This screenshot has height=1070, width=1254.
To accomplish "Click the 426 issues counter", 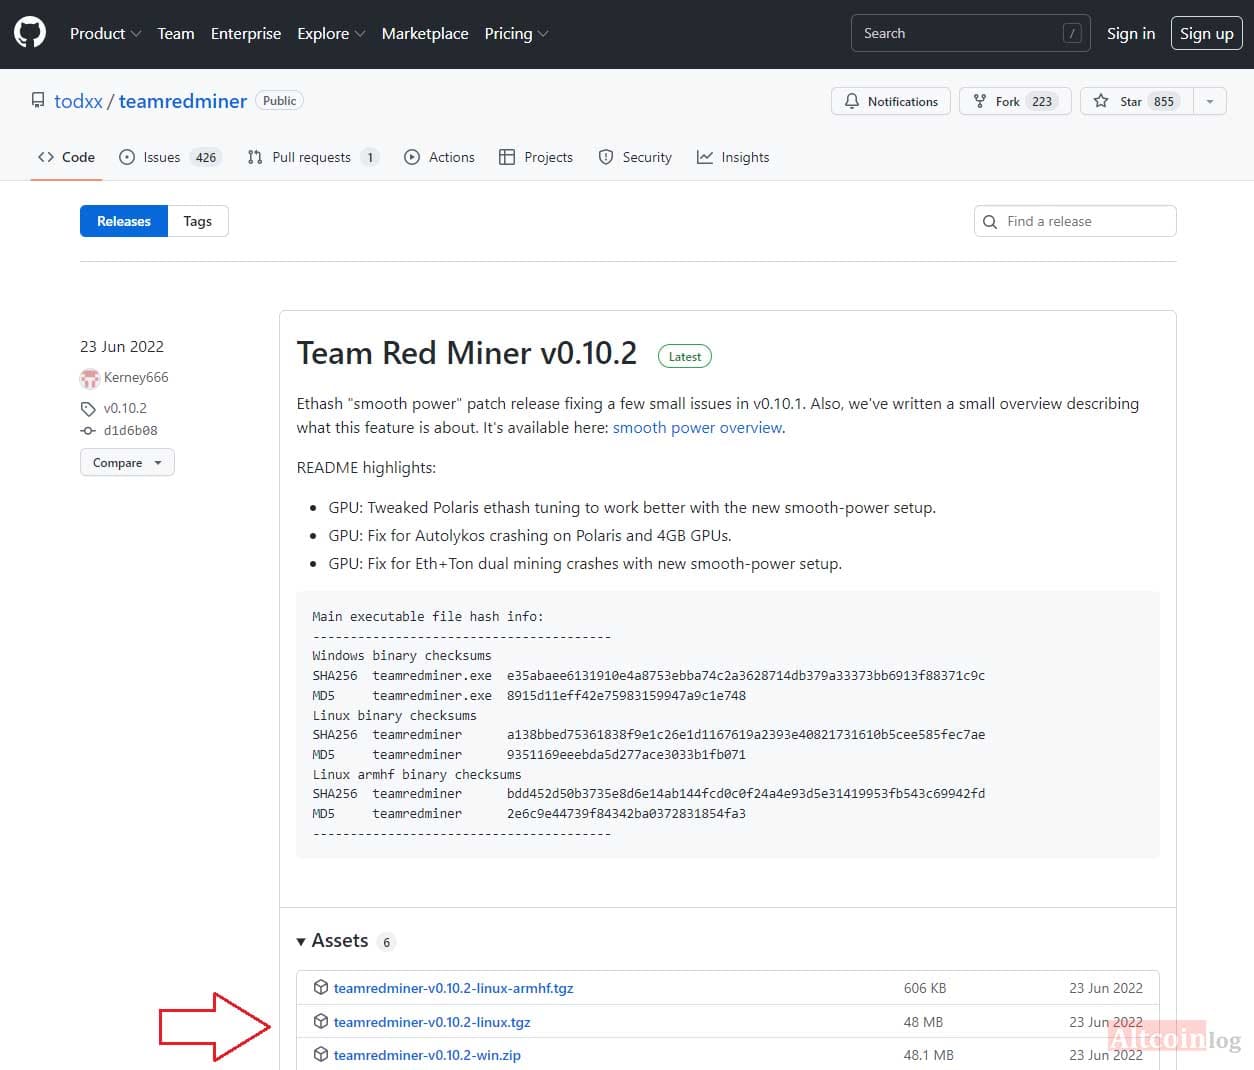I will pyautogui.click(x=206, y=157).
